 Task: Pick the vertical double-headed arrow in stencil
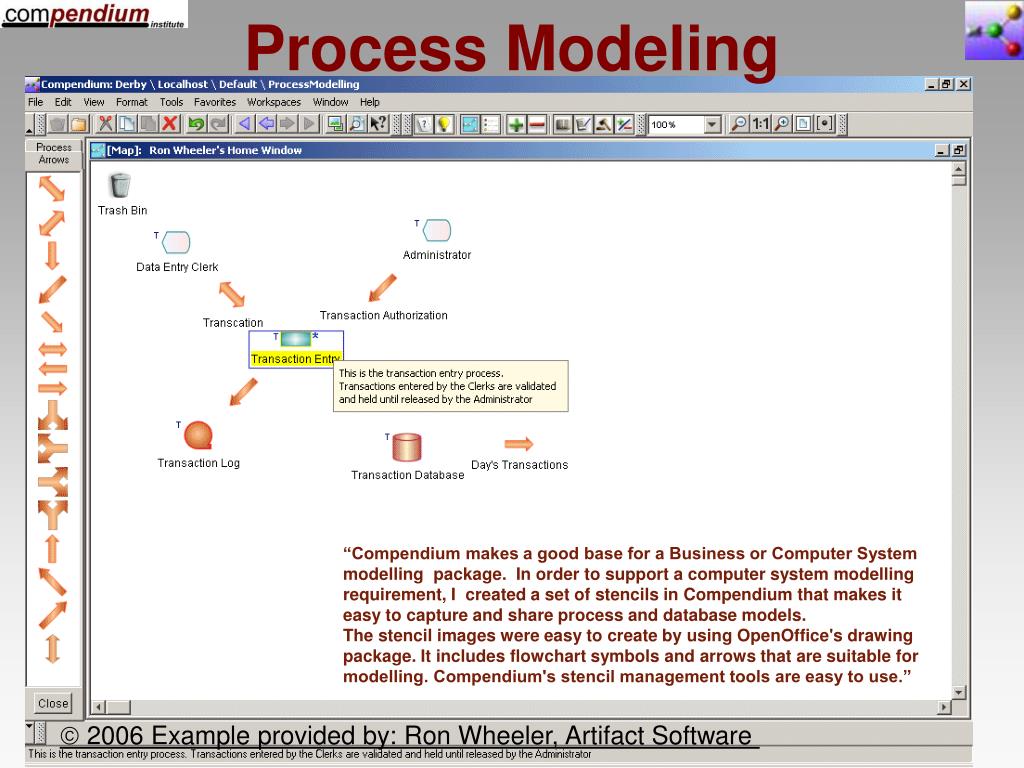click(x=53, y=649)
